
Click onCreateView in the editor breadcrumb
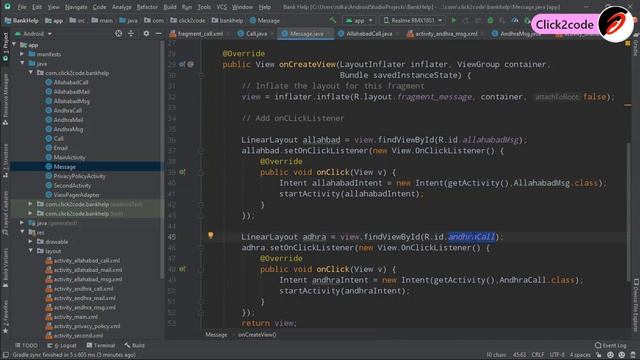(257, 335)
